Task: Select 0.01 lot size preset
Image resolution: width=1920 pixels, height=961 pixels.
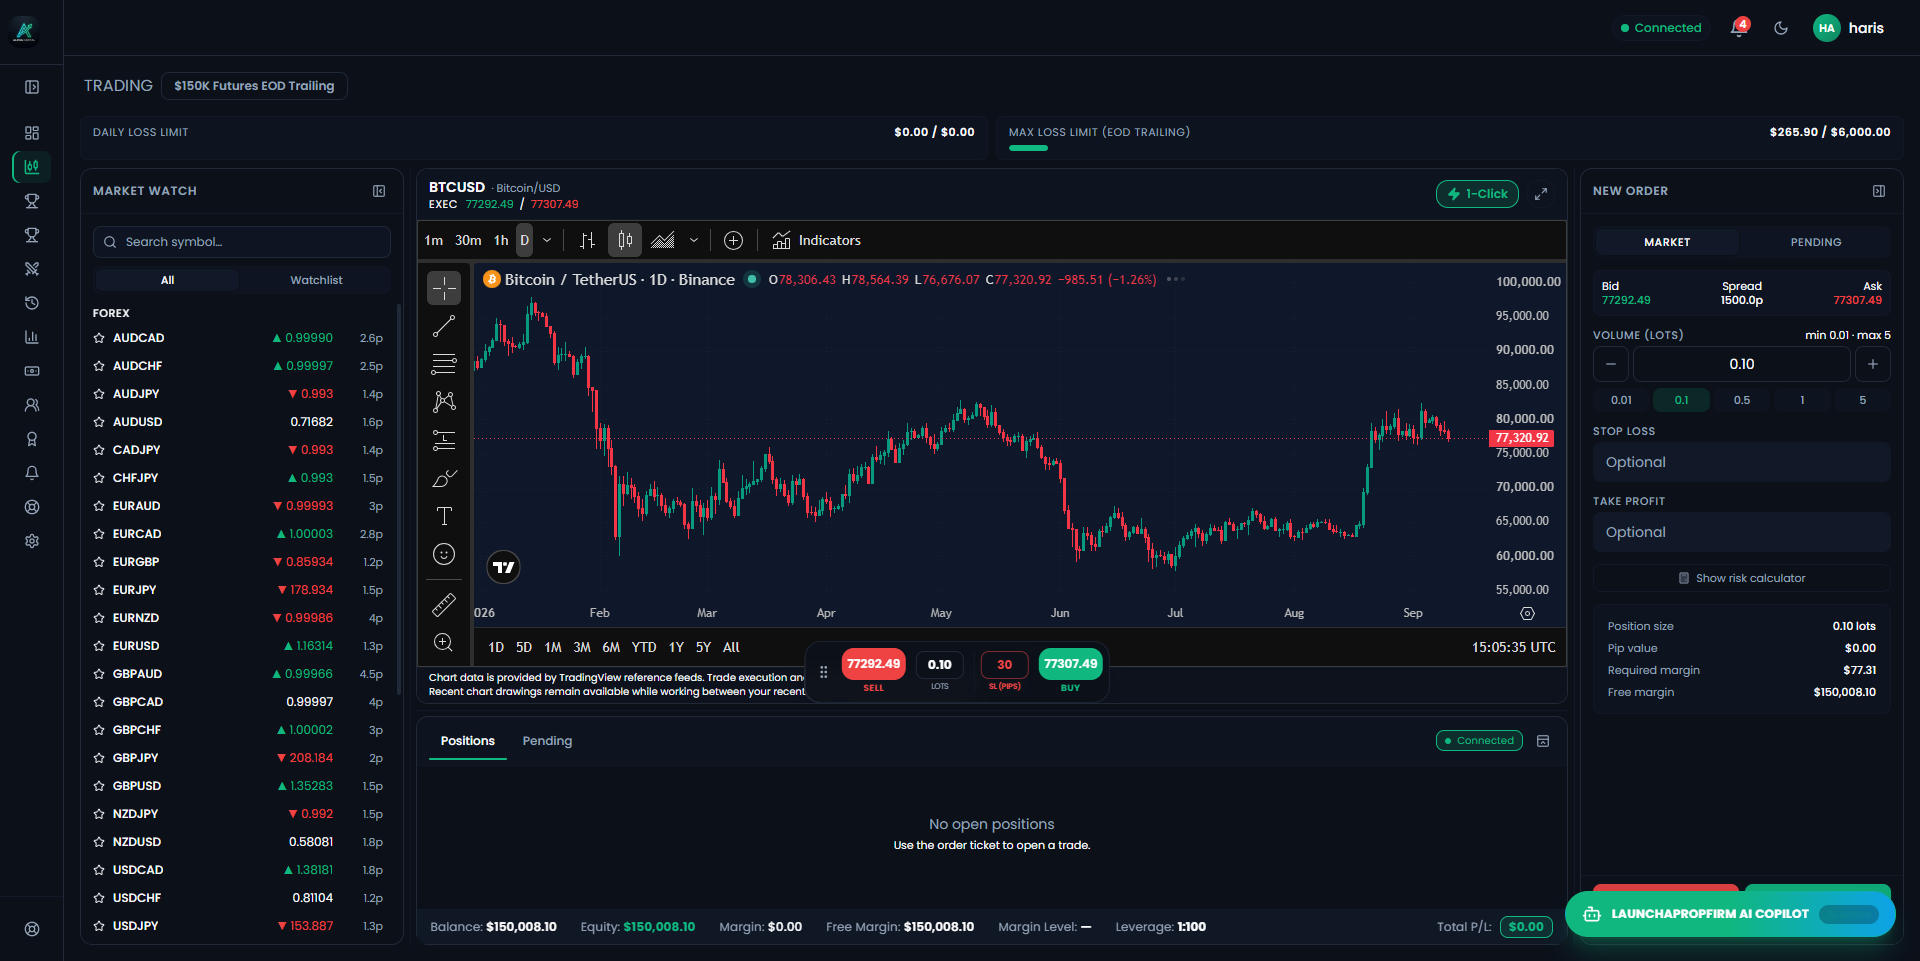Action: point(1621,400)
